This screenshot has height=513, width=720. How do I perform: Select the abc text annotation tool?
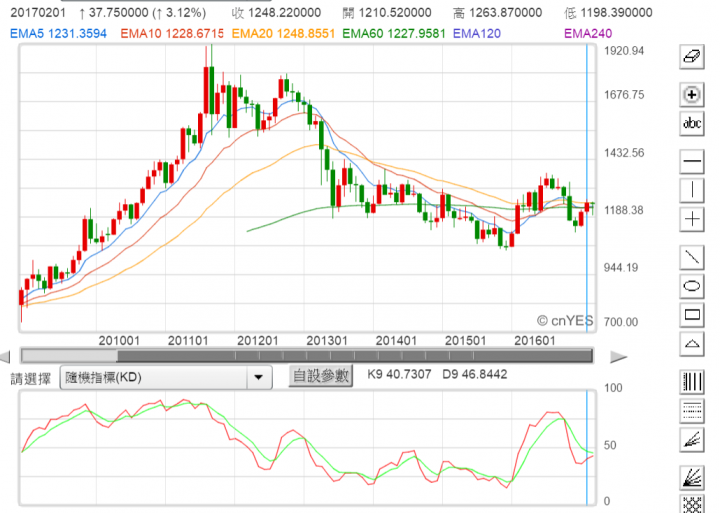tap(691, 124)
